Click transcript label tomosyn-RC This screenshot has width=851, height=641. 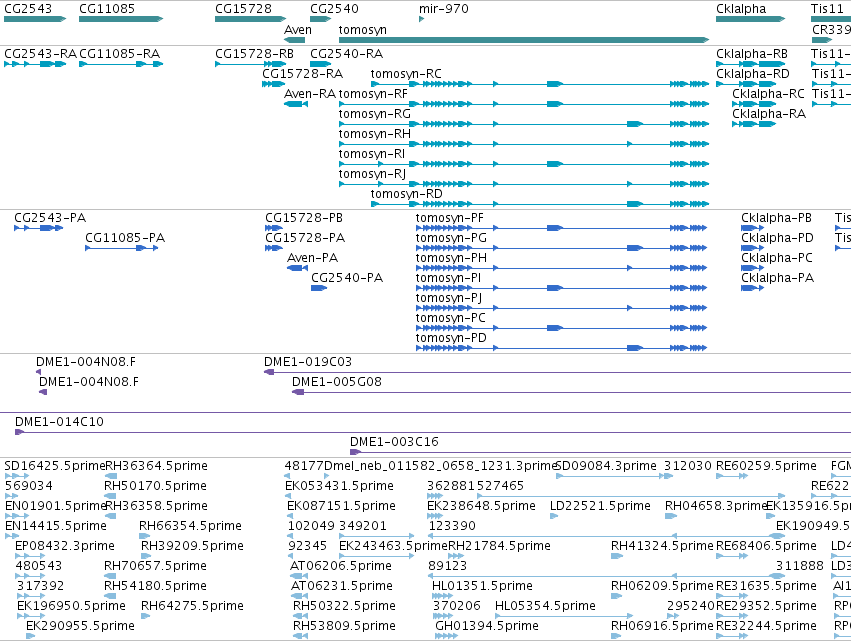[x=406, y=74]
